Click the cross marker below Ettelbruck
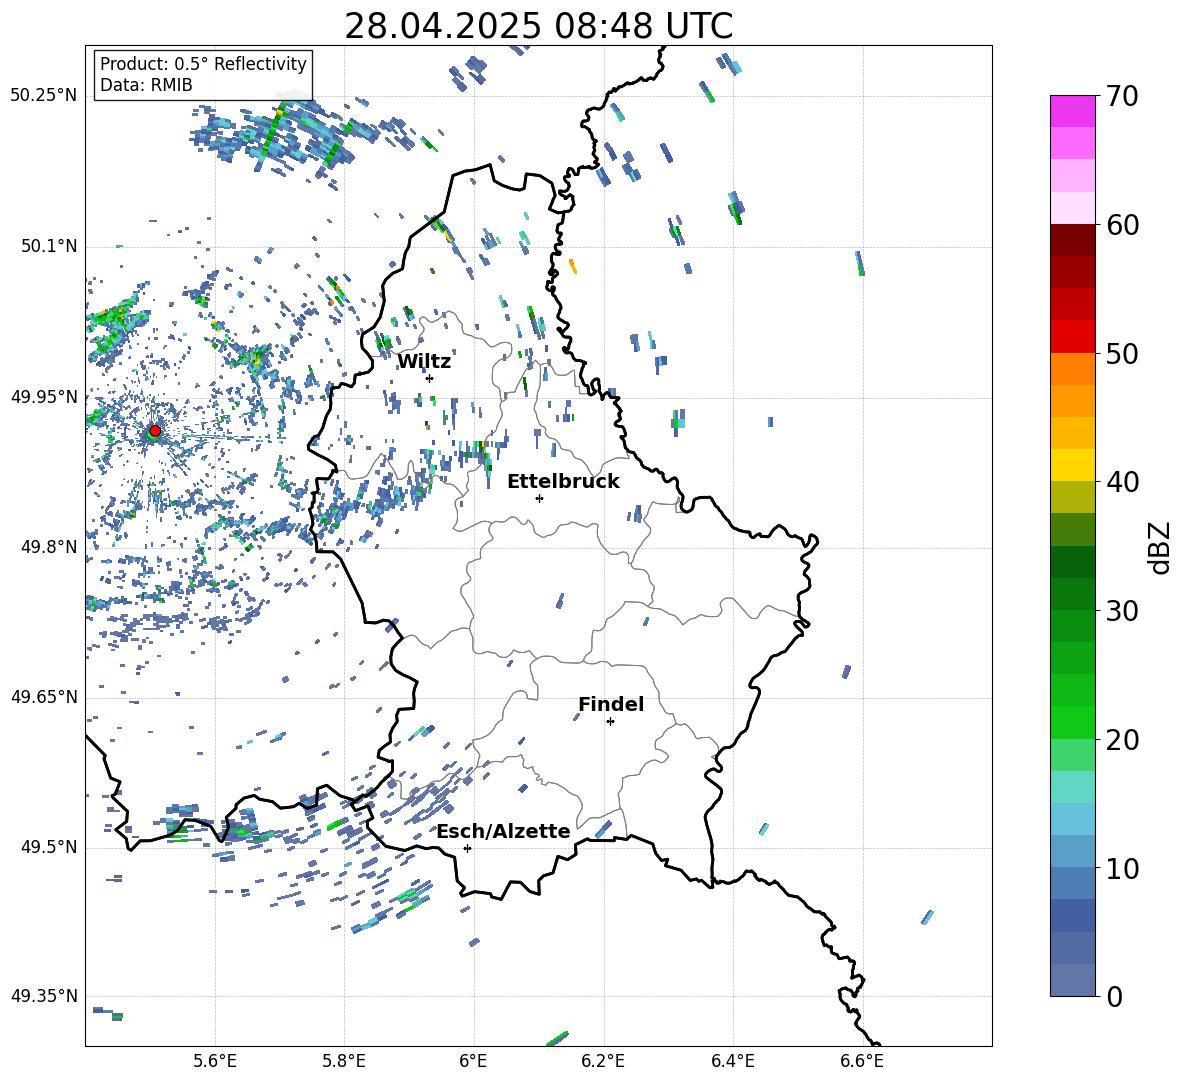Image resolution: width=1184 pixels, height=1081 pixels. coord(539,498)
